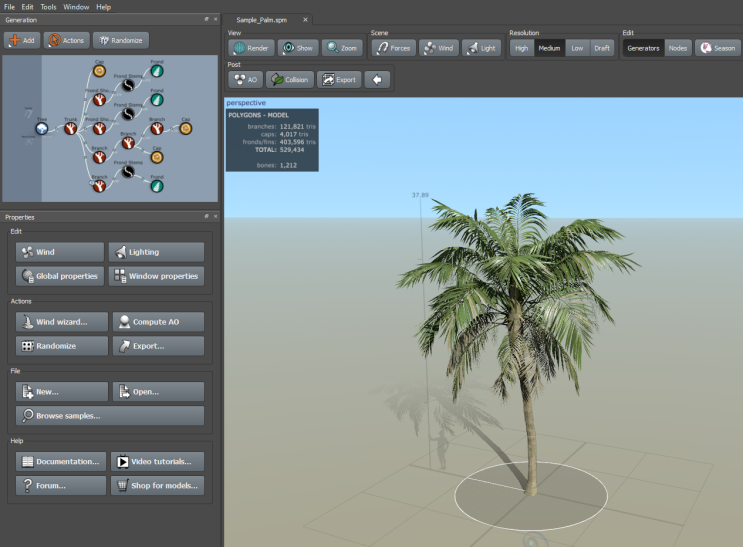Open the Window menu
The height and width of the screenshot is (547, 743).
(76, 7)
